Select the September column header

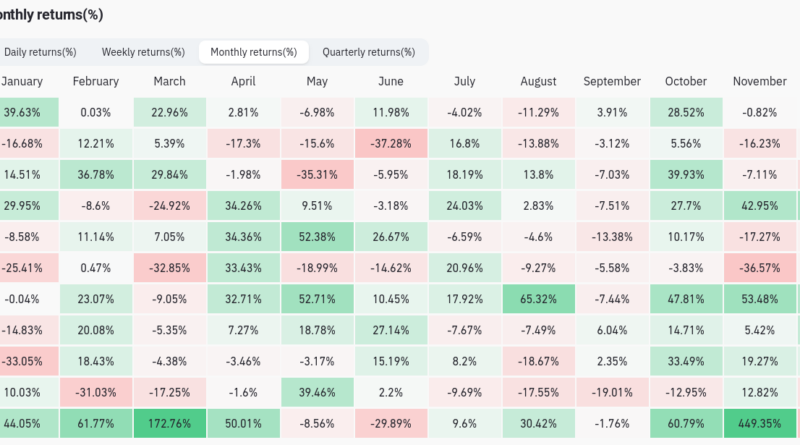612,82
